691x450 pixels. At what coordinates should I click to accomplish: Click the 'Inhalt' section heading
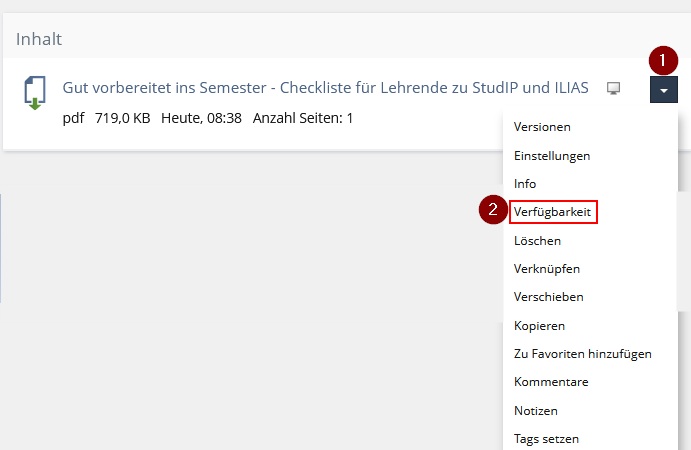coord(39,39)
